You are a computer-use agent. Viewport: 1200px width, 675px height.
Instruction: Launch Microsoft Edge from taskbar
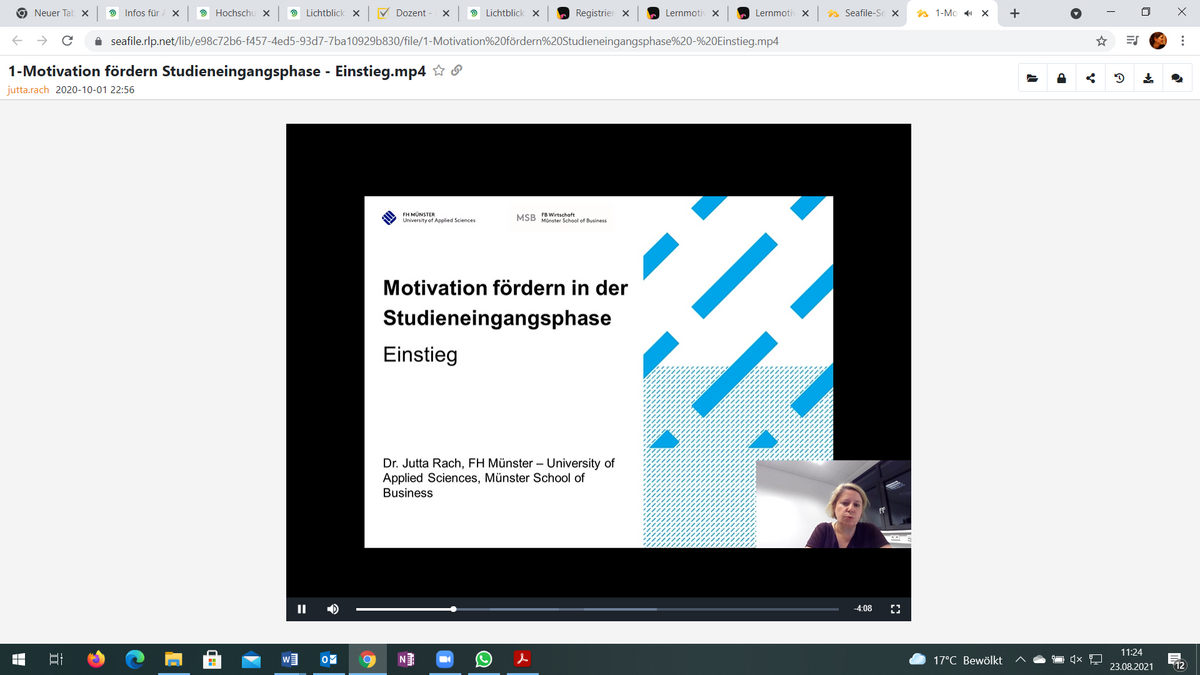[135, 660]
